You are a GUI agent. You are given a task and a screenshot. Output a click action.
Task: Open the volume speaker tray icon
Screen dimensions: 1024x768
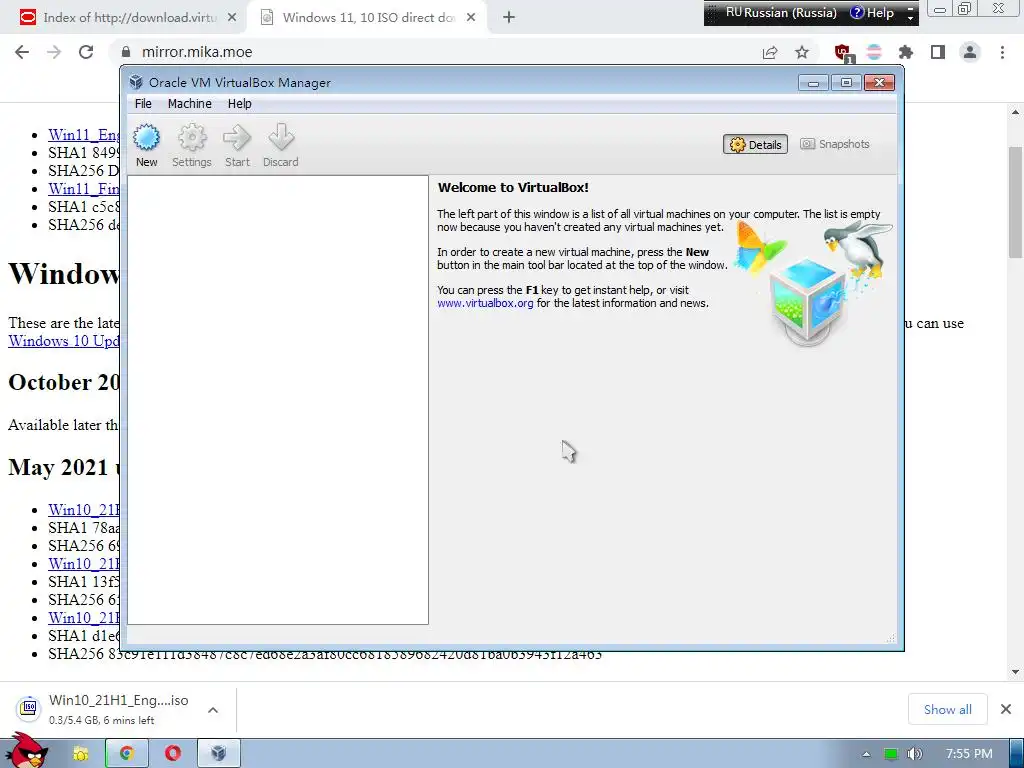coord(915,754)
